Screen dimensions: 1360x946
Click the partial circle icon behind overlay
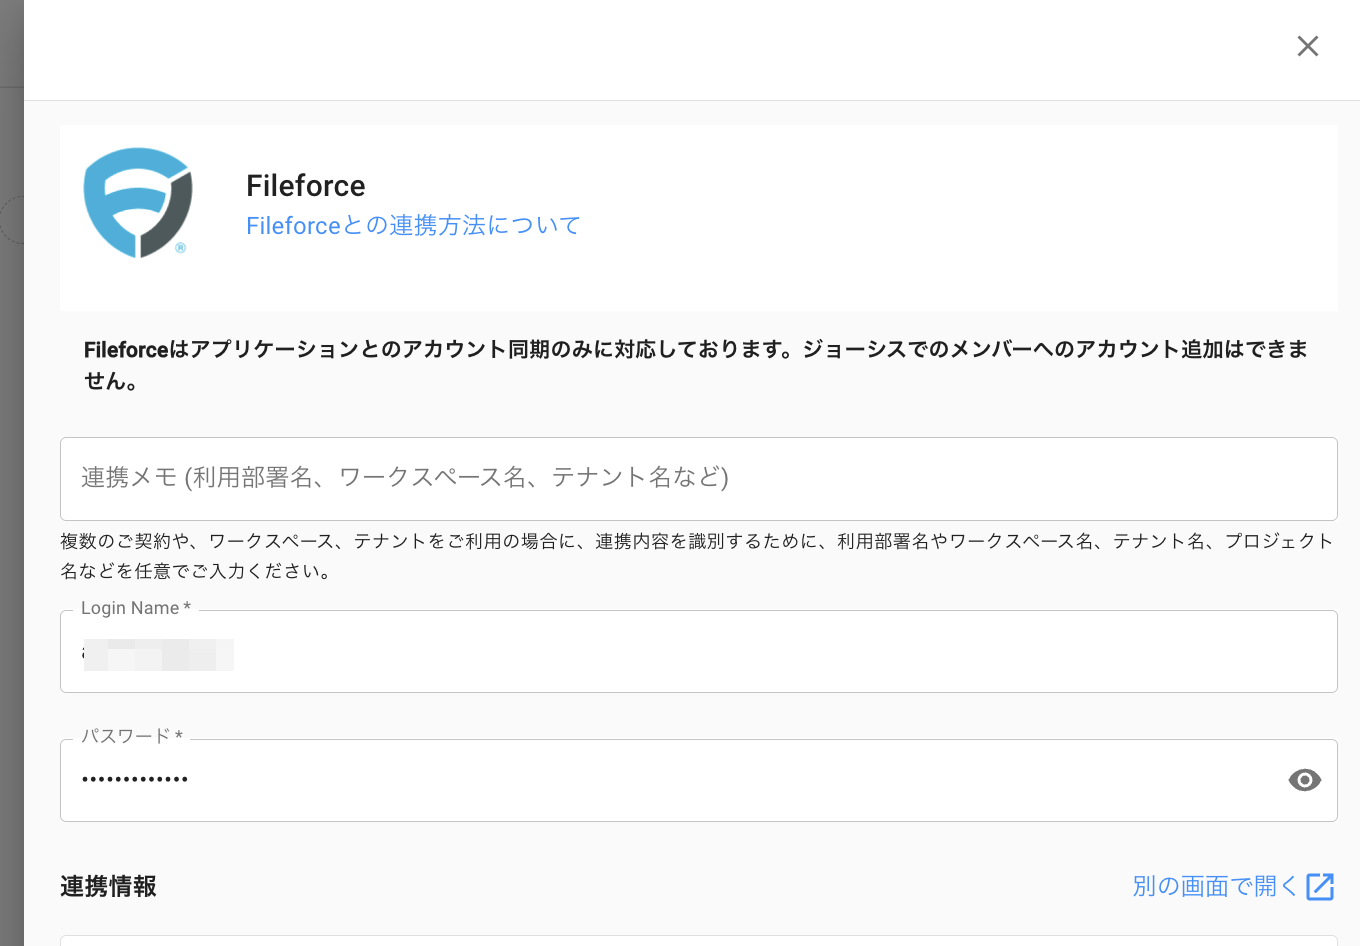point(11,220)
